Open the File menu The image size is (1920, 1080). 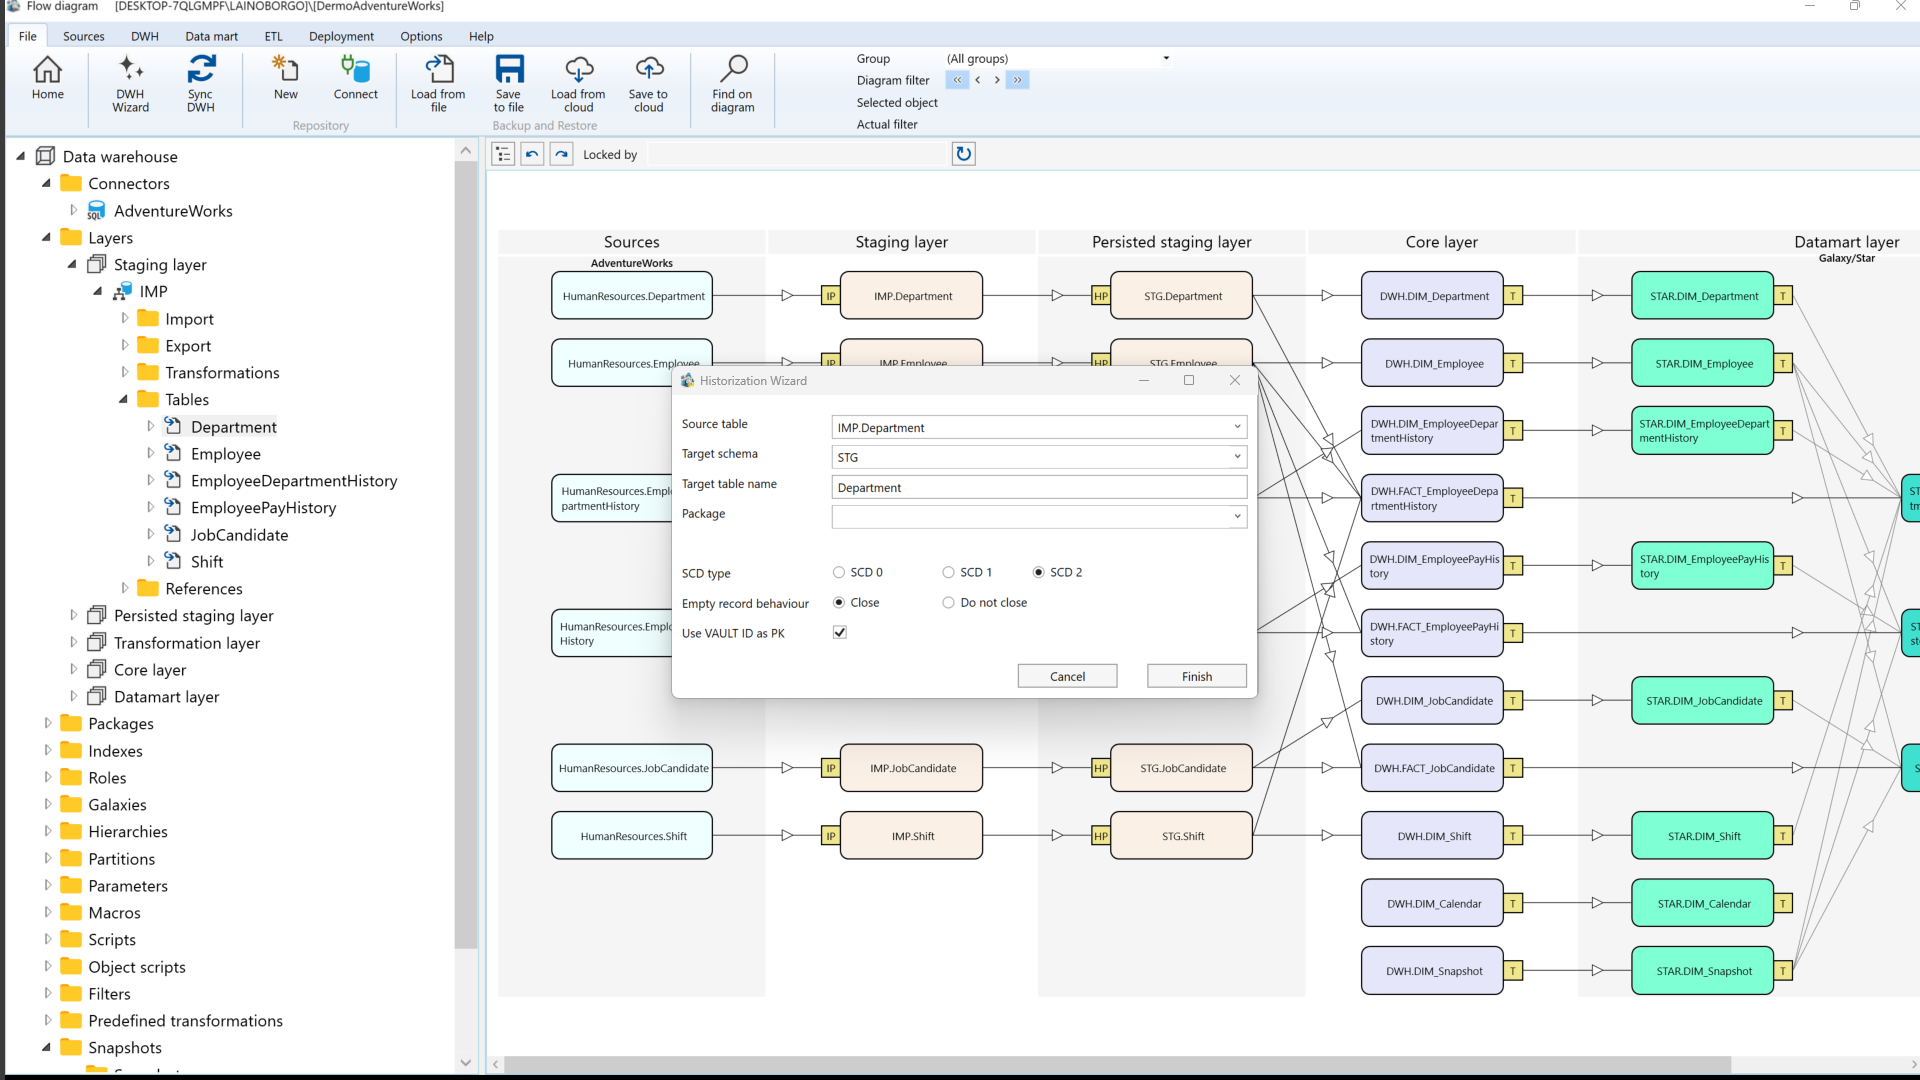(28, 36)
